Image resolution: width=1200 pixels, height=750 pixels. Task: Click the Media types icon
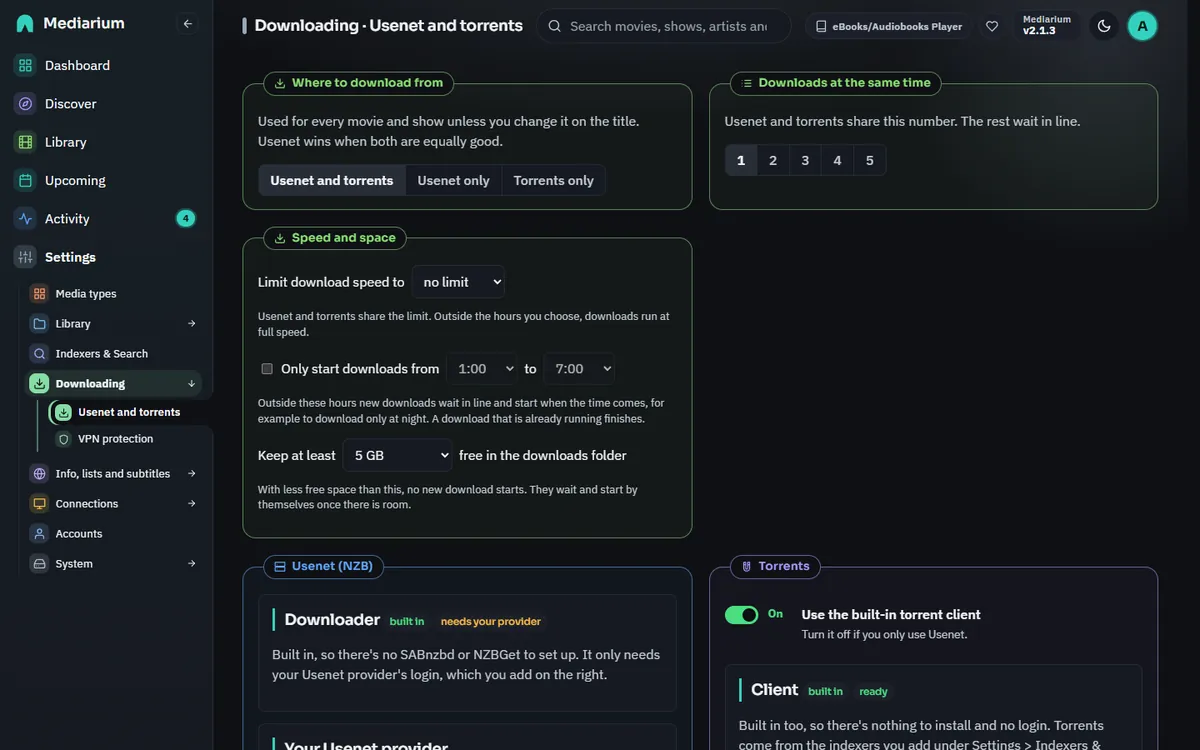(x=39, y=294)
